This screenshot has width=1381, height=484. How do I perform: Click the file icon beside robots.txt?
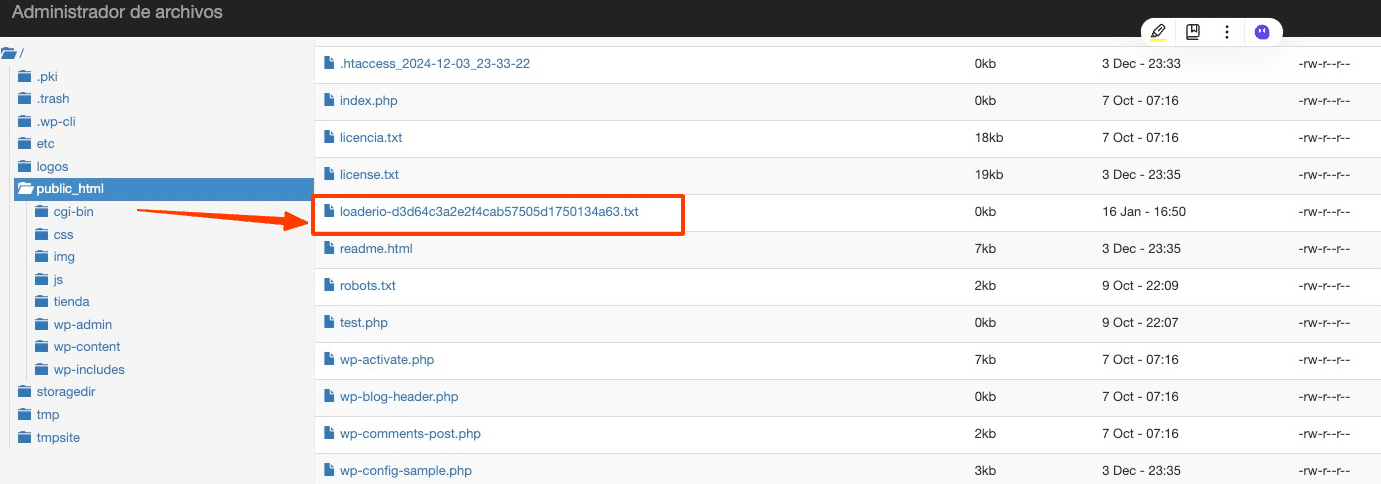point(328,285)
